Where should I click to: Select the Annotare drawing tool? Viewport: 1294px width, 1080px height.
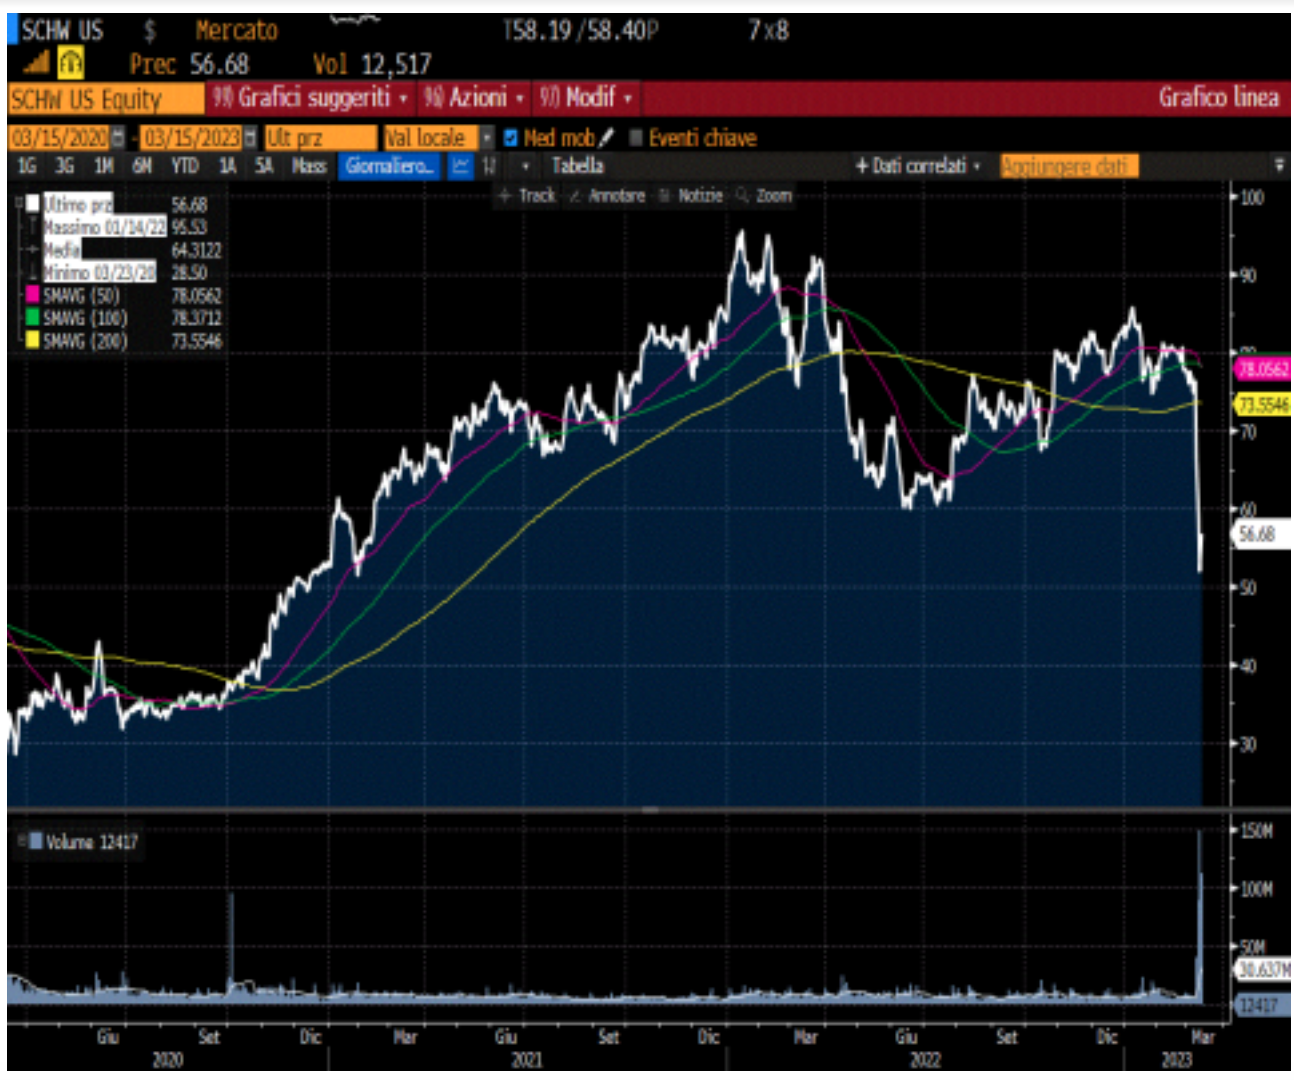tap(607, 196)
